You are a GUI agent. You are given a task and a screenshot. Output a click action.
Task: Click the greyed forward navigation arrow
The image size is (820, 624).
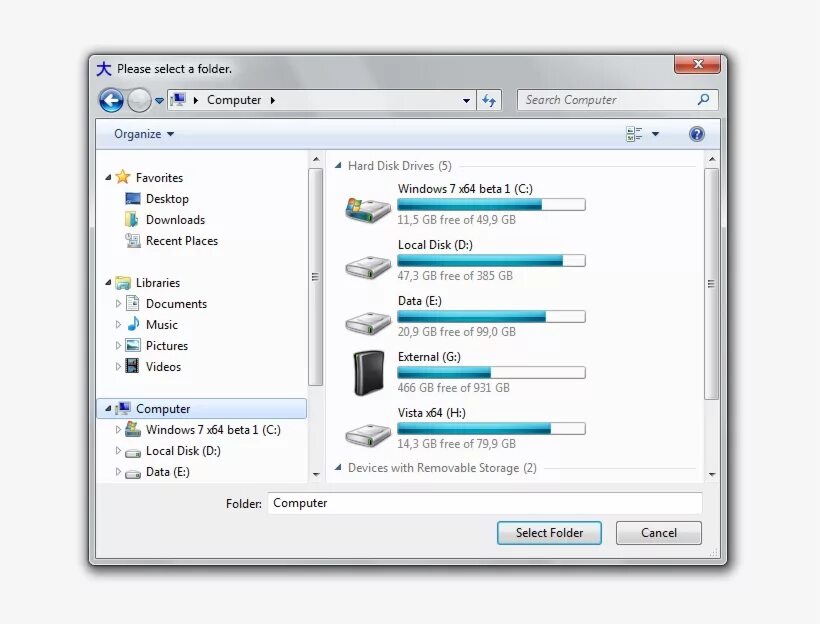tap(139, 100)
